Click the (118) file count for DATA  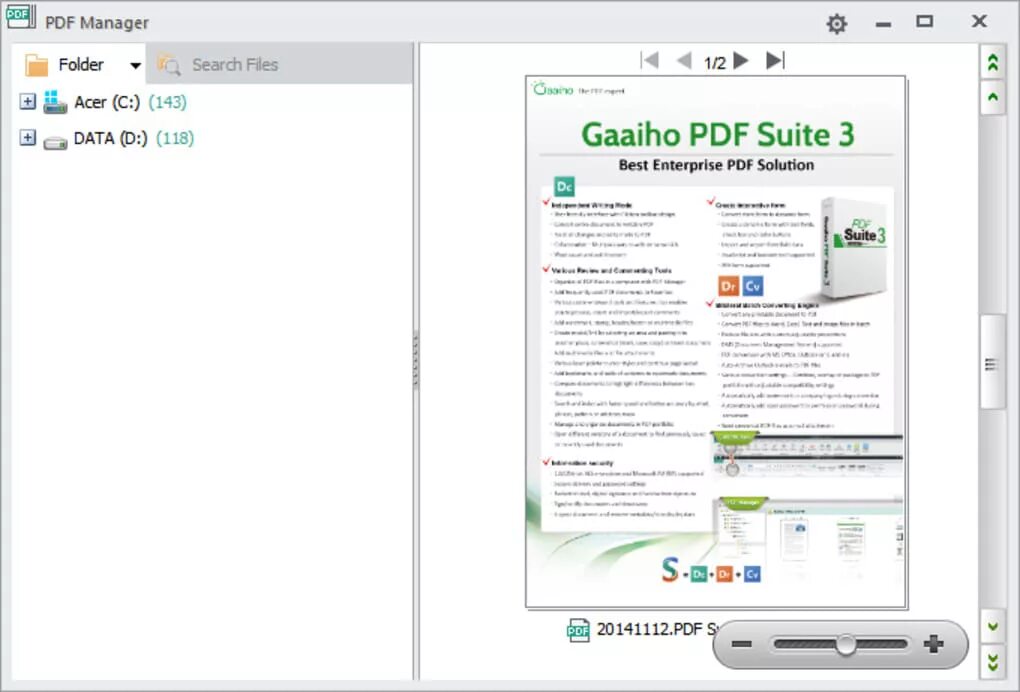tap(175, 138)
